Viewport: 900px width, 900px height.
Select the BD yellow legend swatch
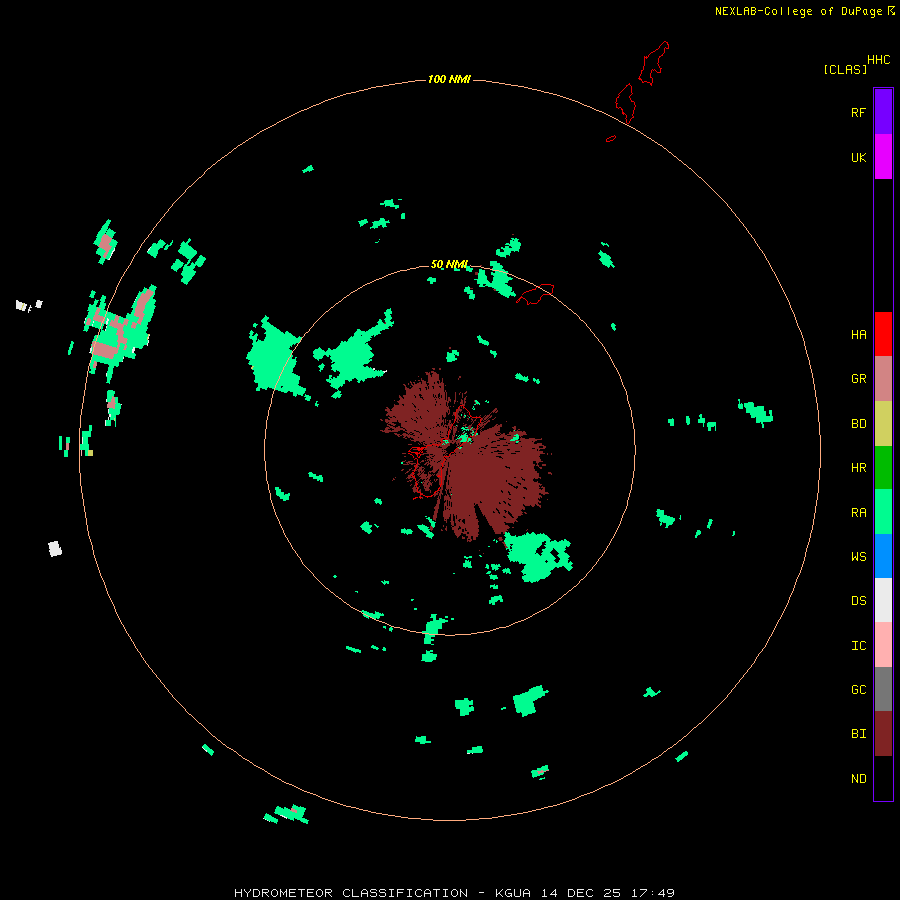pos(883,424)
